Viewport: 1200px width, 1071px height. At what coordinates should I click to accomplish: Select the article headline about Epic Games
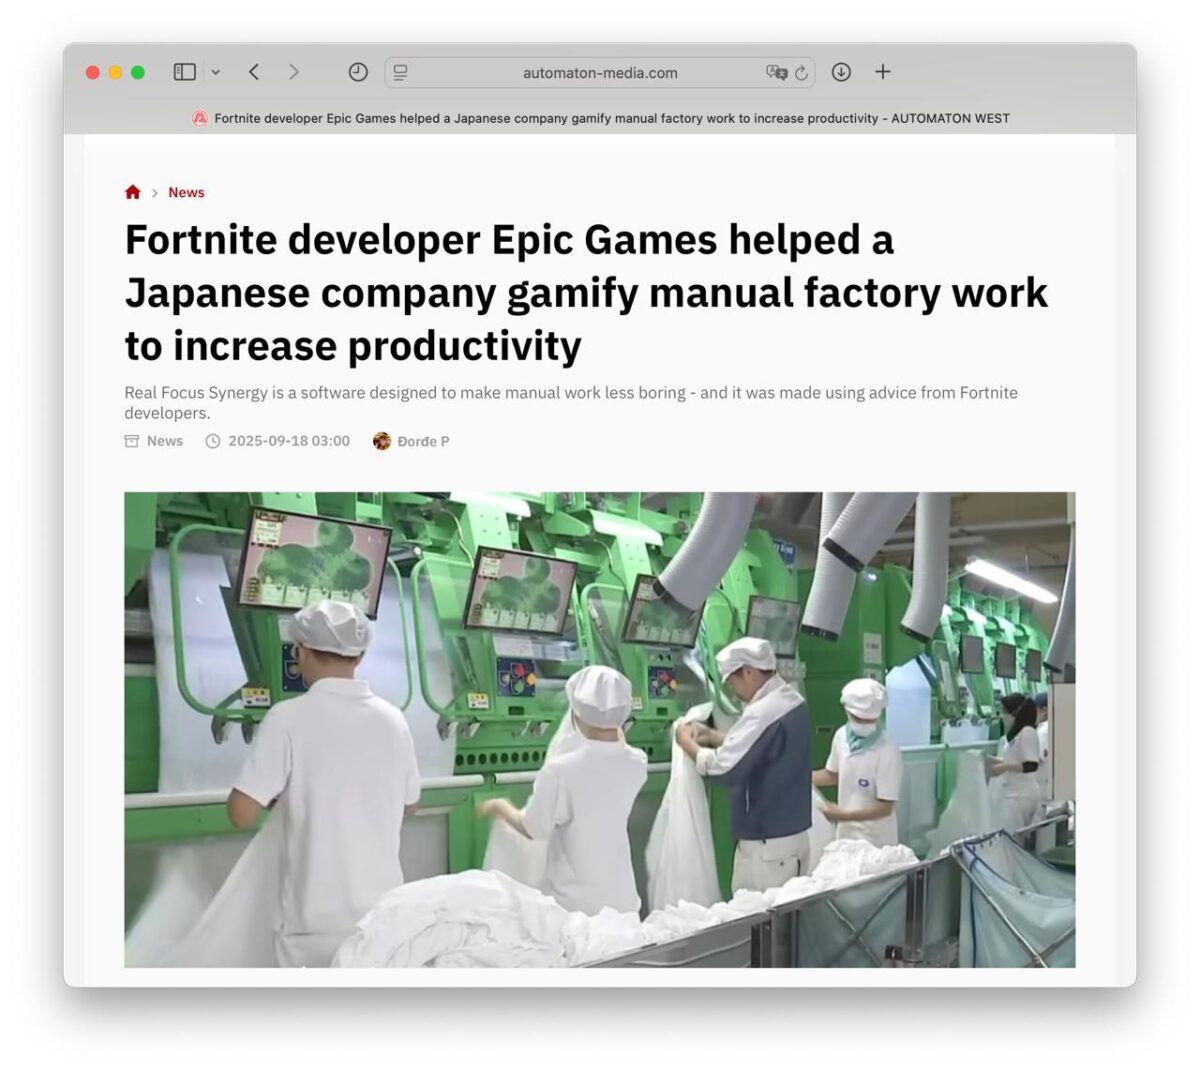tap(585, 292)
